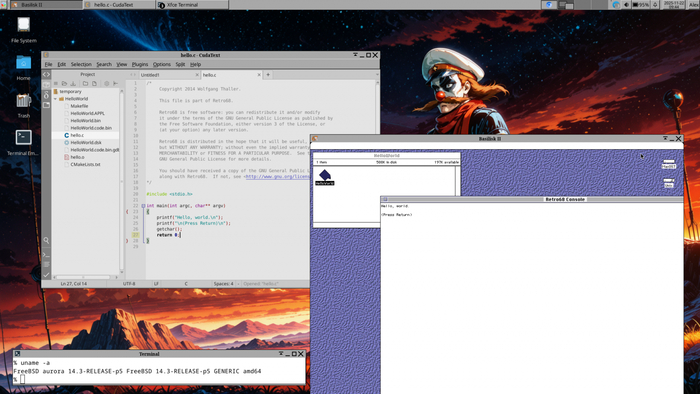Open the File System desktop icon

pos(24,30)
